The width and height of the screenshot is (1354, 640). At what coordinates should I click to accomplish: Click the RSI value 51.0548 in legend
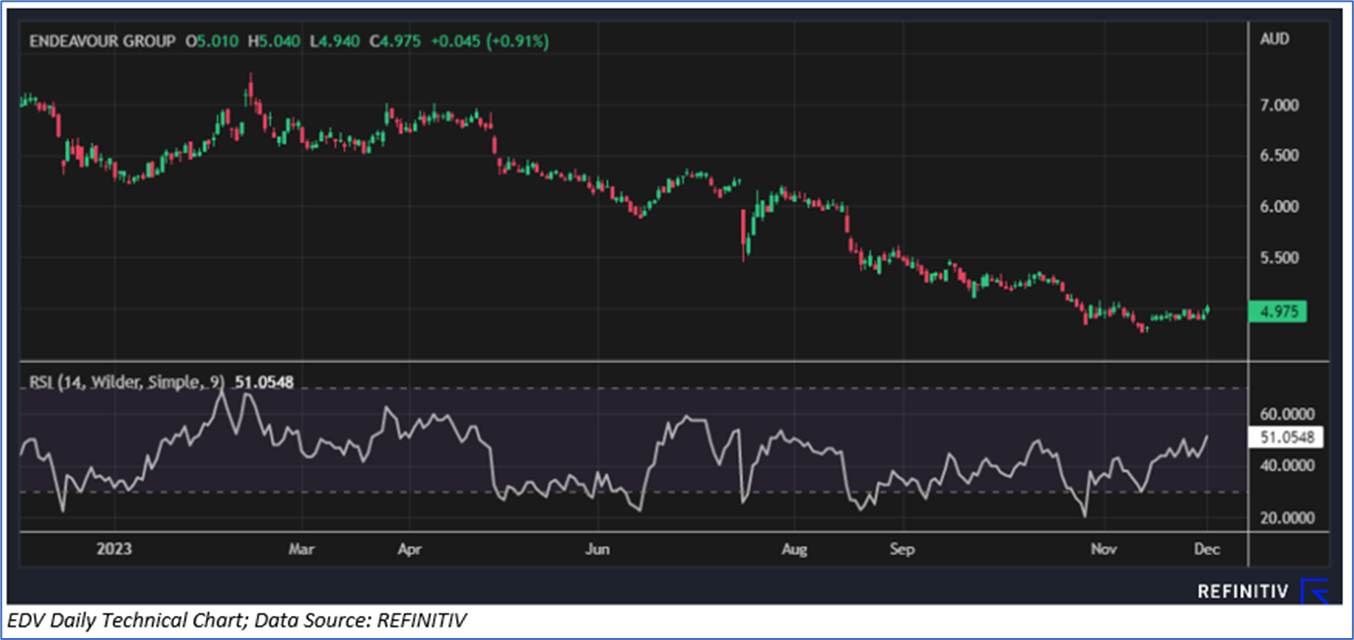point(264,381)
